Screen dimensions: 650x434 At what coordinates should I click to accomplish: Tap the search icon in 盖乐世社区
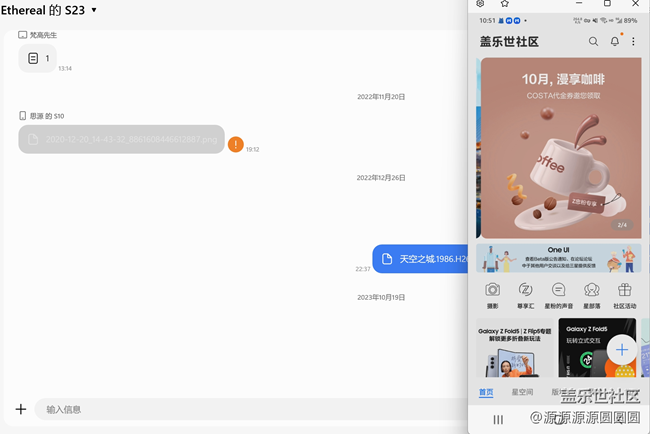593,42
